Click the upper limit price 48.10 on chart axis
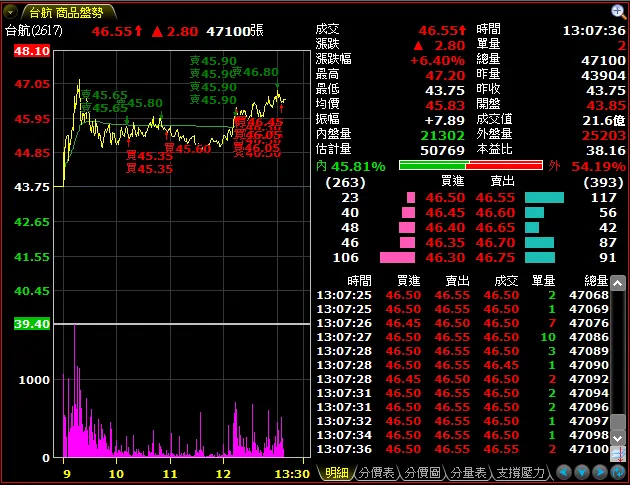630x485 pixels. pos(32,51)
